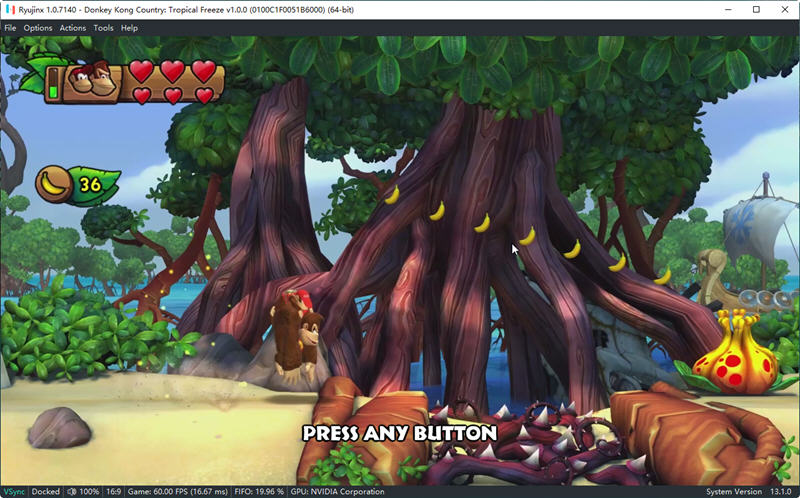Open the Help menu
Viewport: 800px width, 498px height.
(x=129, y=28)
